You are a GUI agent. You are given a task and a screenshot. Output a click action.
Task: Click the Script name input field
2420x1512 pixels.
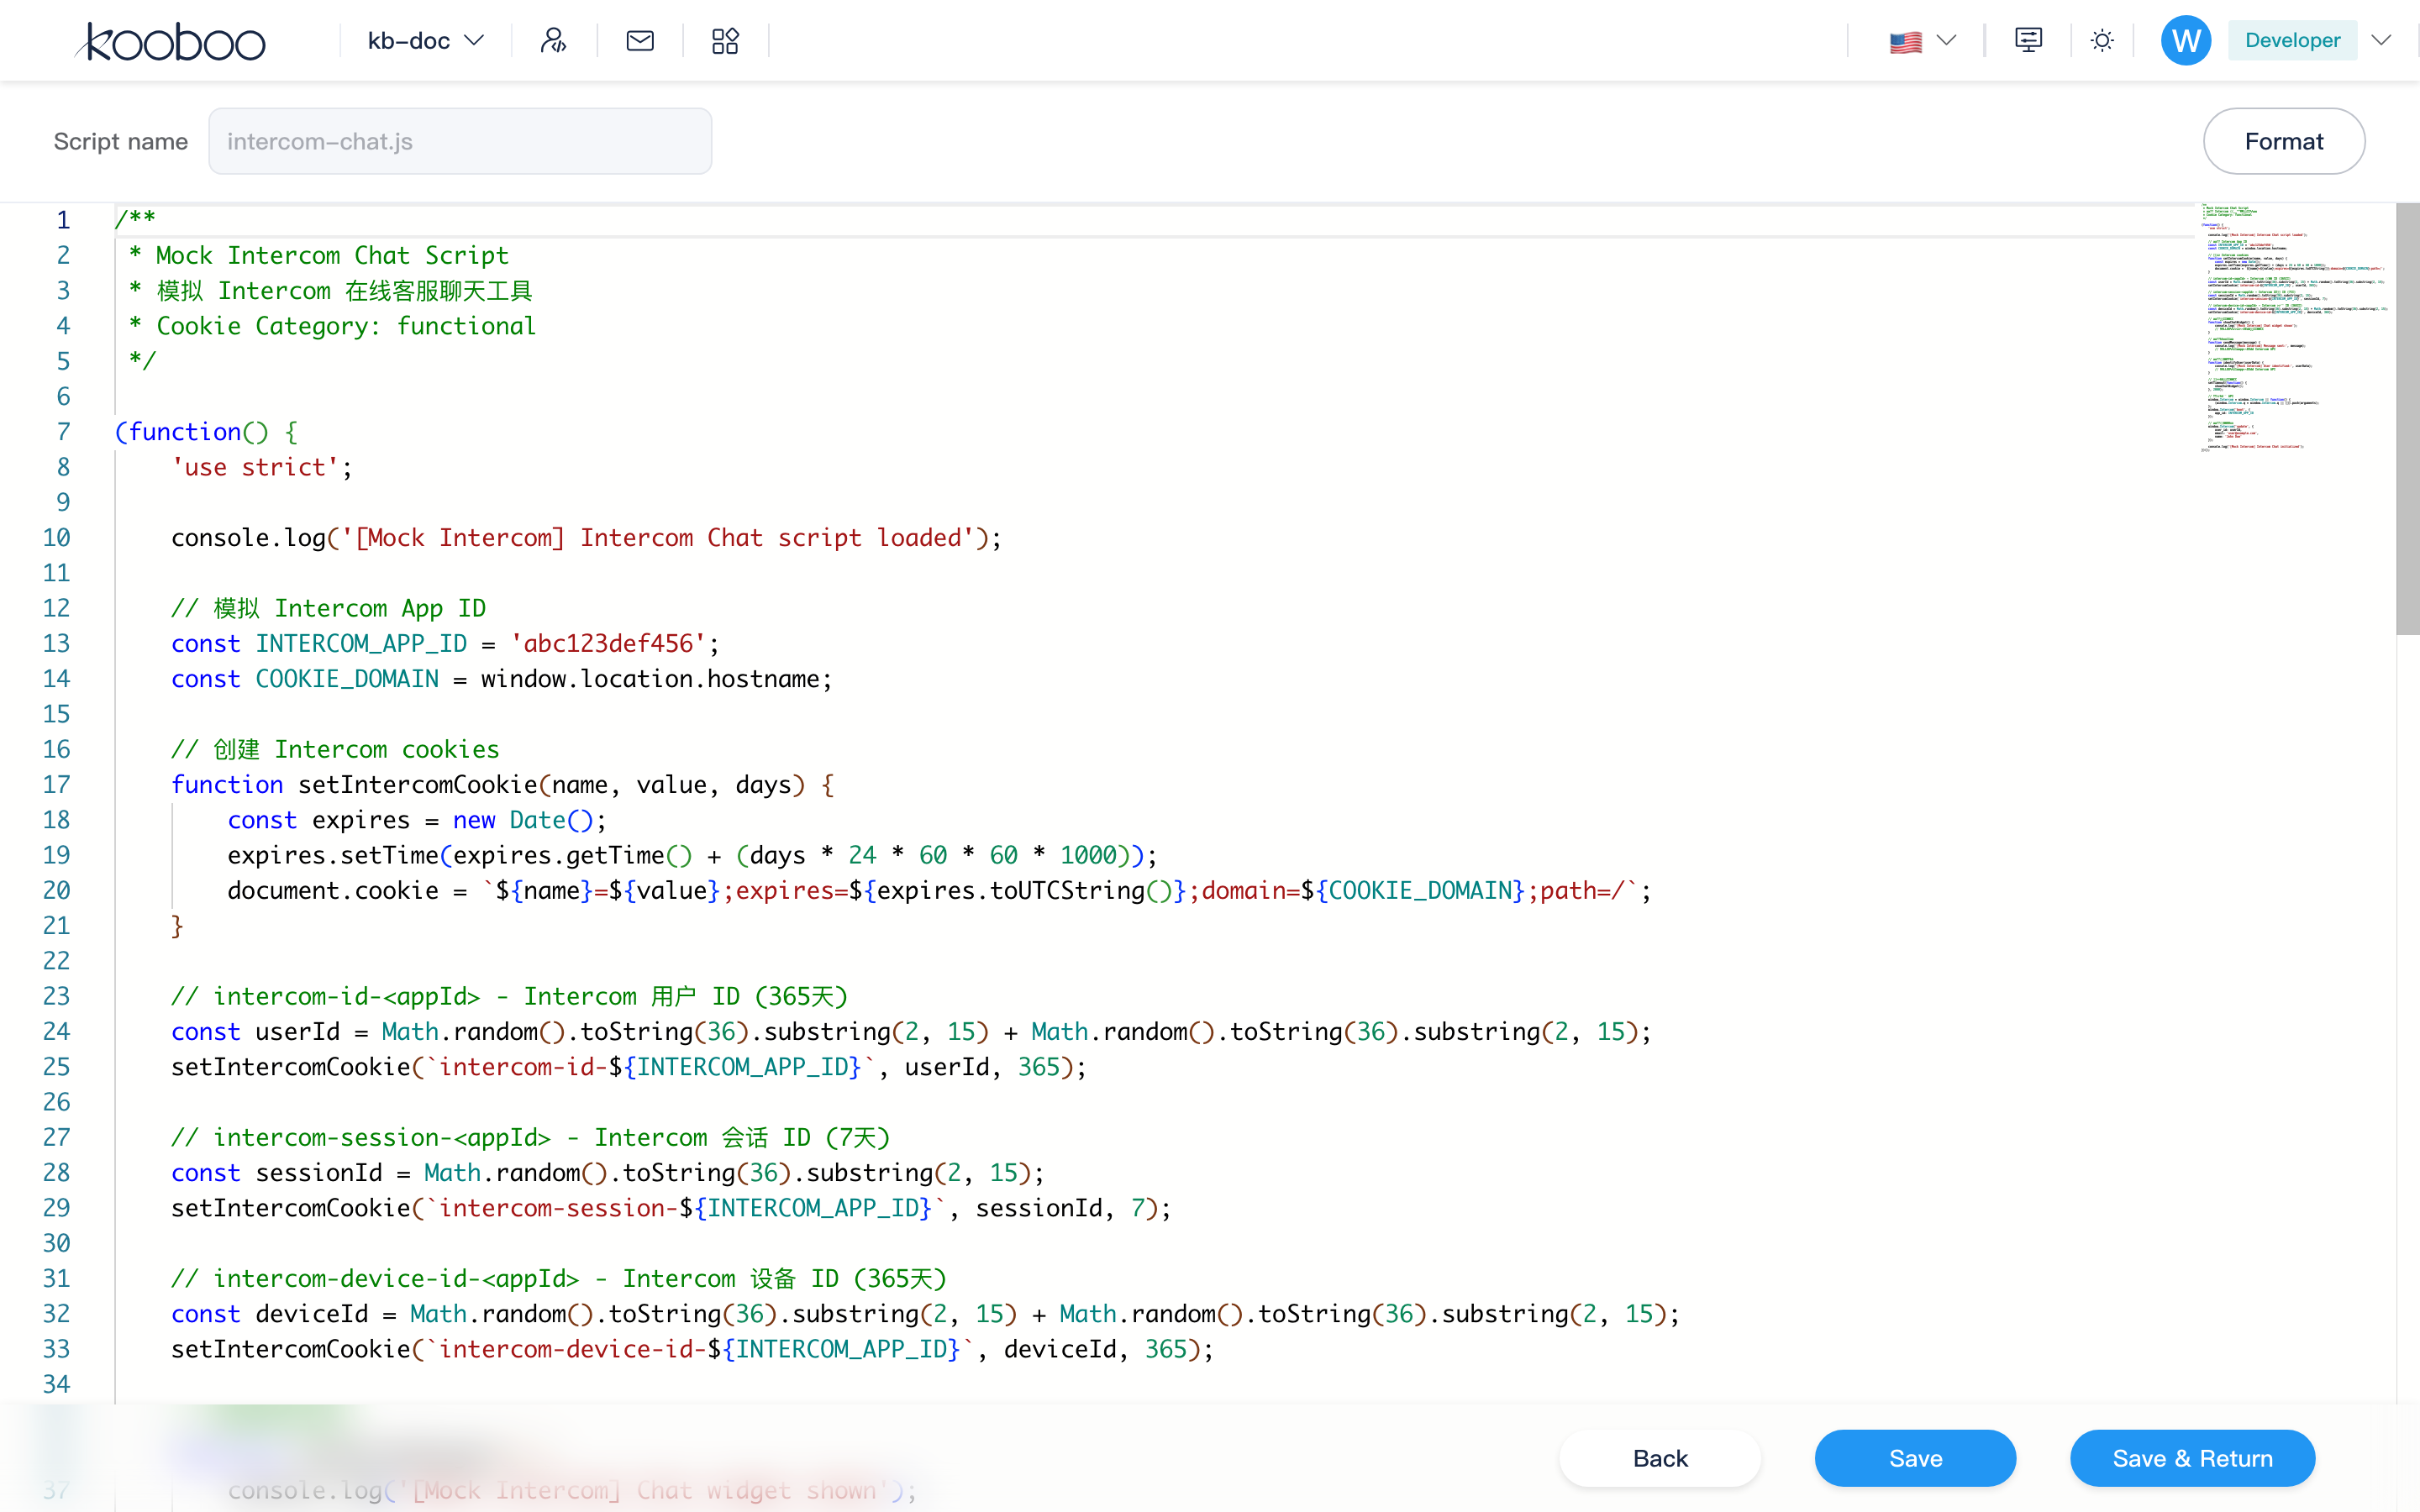point(460,141)
